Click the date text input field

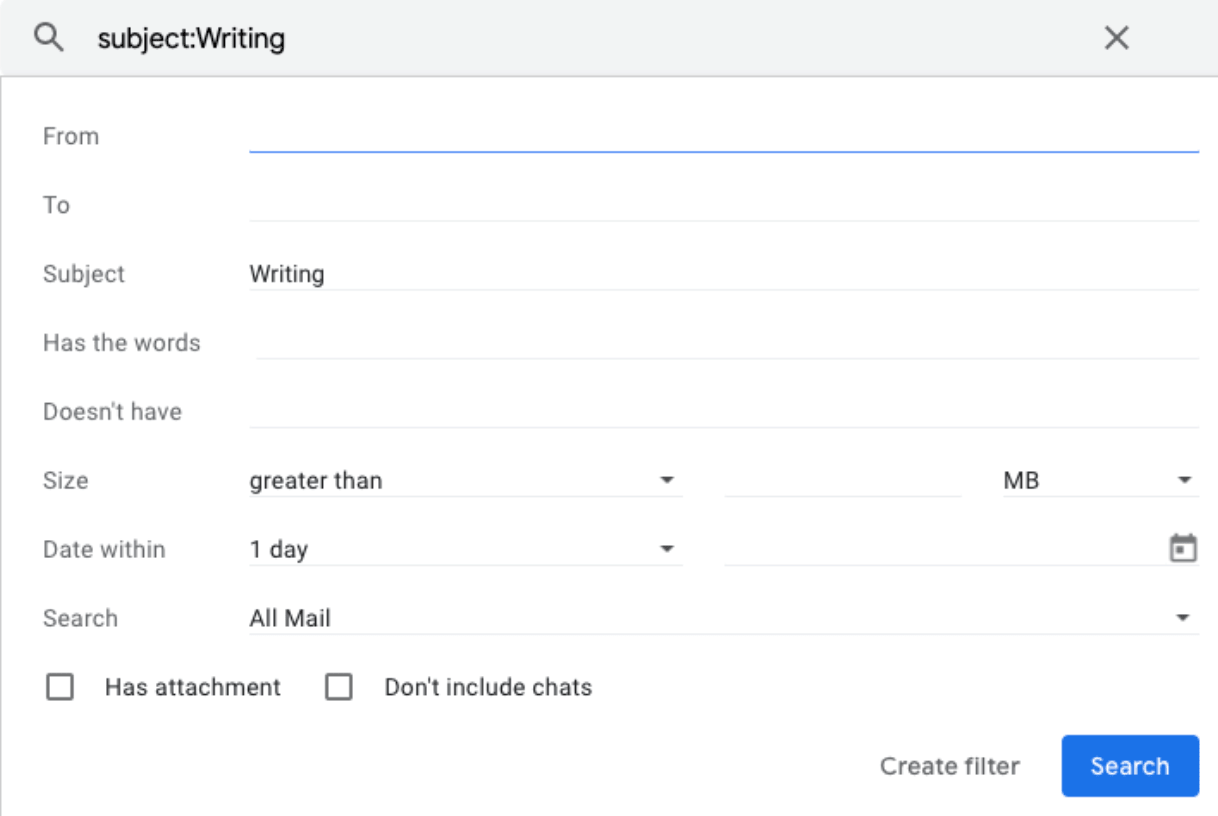click(940, 549)
